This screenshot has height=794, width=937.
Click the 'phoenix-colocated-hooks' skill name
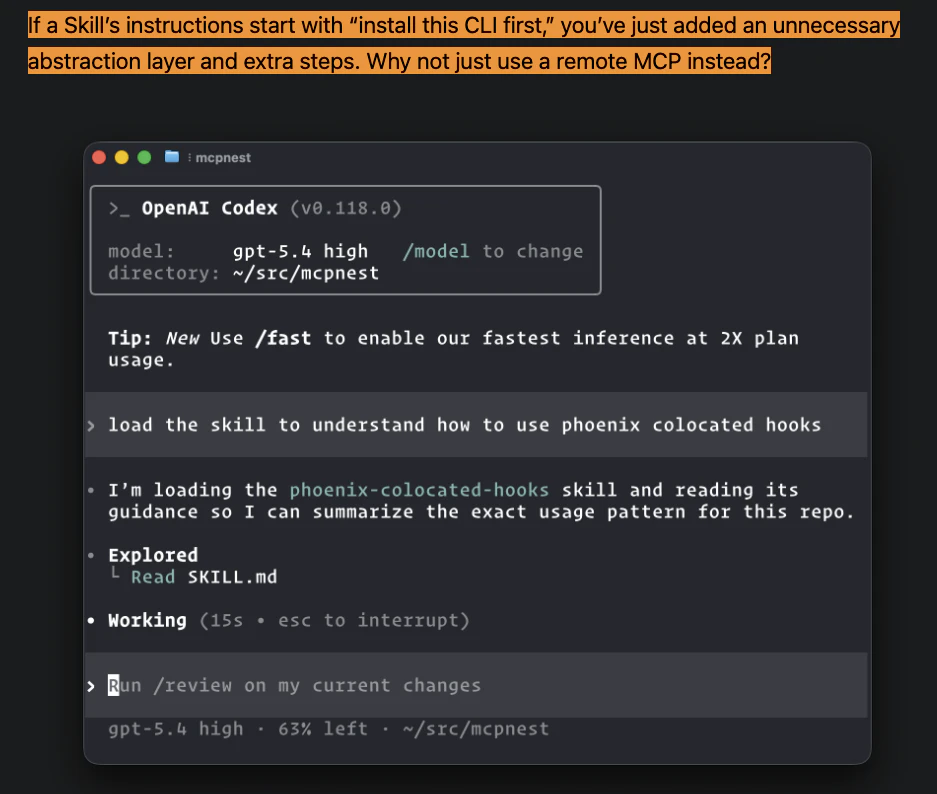click(419, 490)
